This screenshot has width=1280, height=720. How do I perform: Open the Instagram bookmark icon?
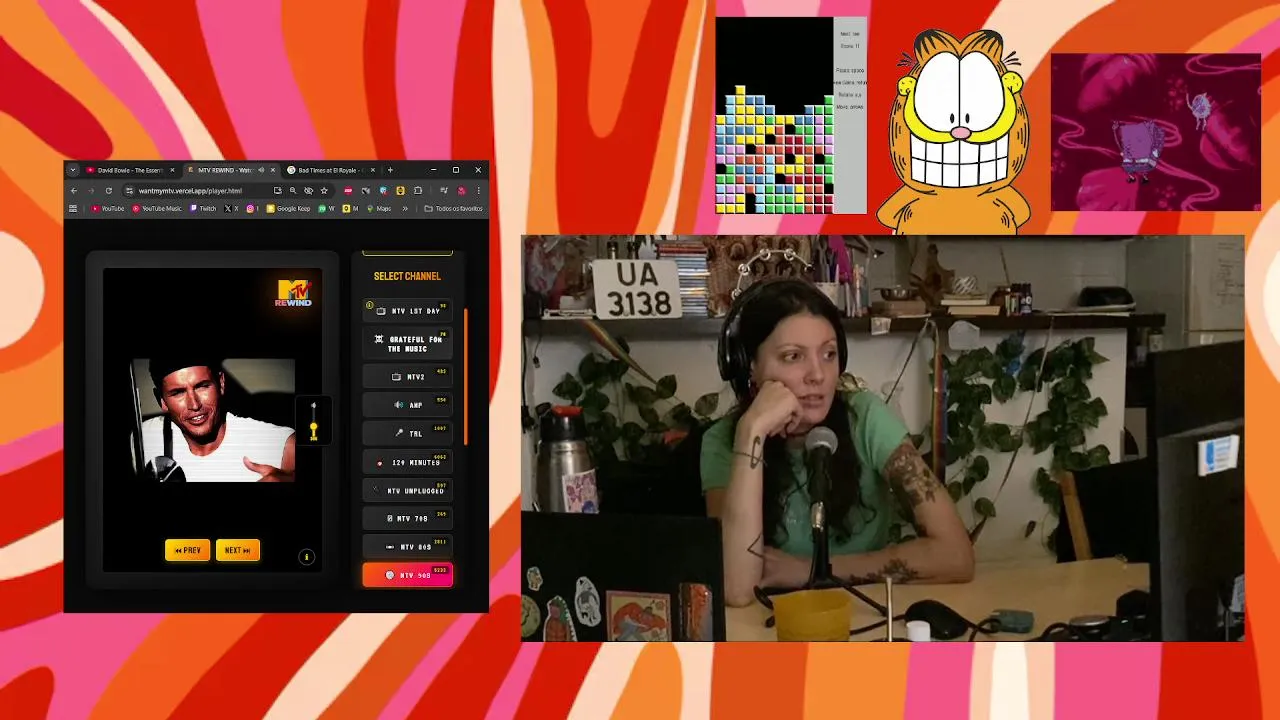252,209
